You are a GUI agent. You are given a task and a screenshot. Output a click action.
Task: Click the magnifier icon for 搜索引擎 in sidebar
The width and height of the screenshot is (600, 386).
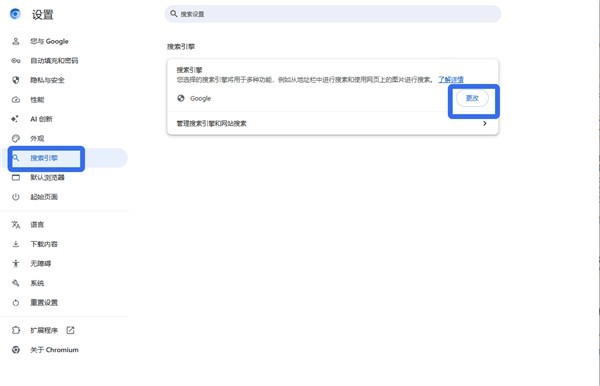coord(16,158)
